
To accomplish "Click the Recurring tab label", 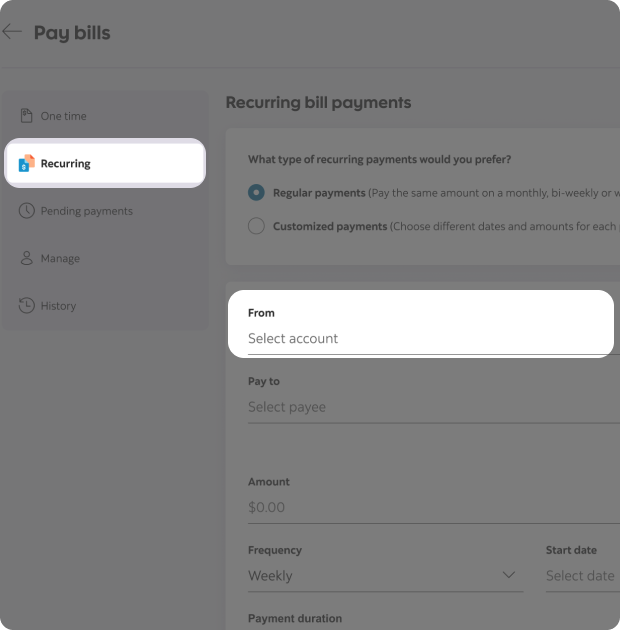I will 66,163.
